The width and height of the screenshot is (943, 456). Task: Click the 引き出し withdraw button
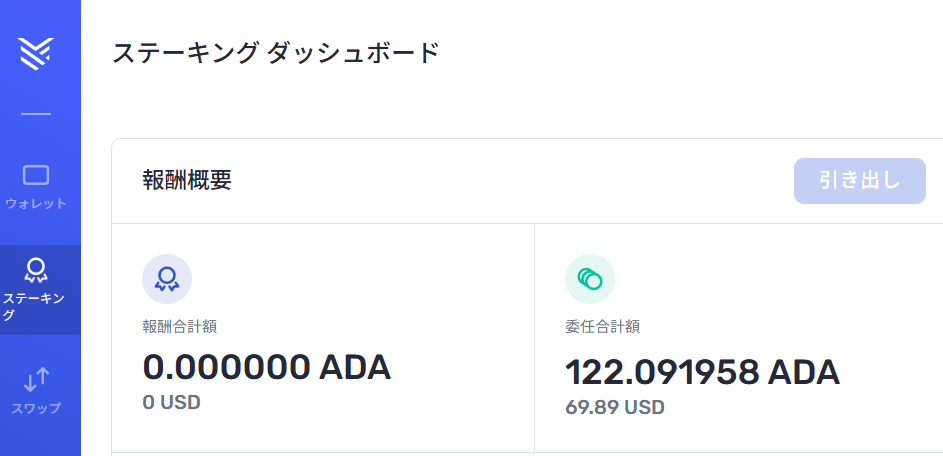pos(859,181)
